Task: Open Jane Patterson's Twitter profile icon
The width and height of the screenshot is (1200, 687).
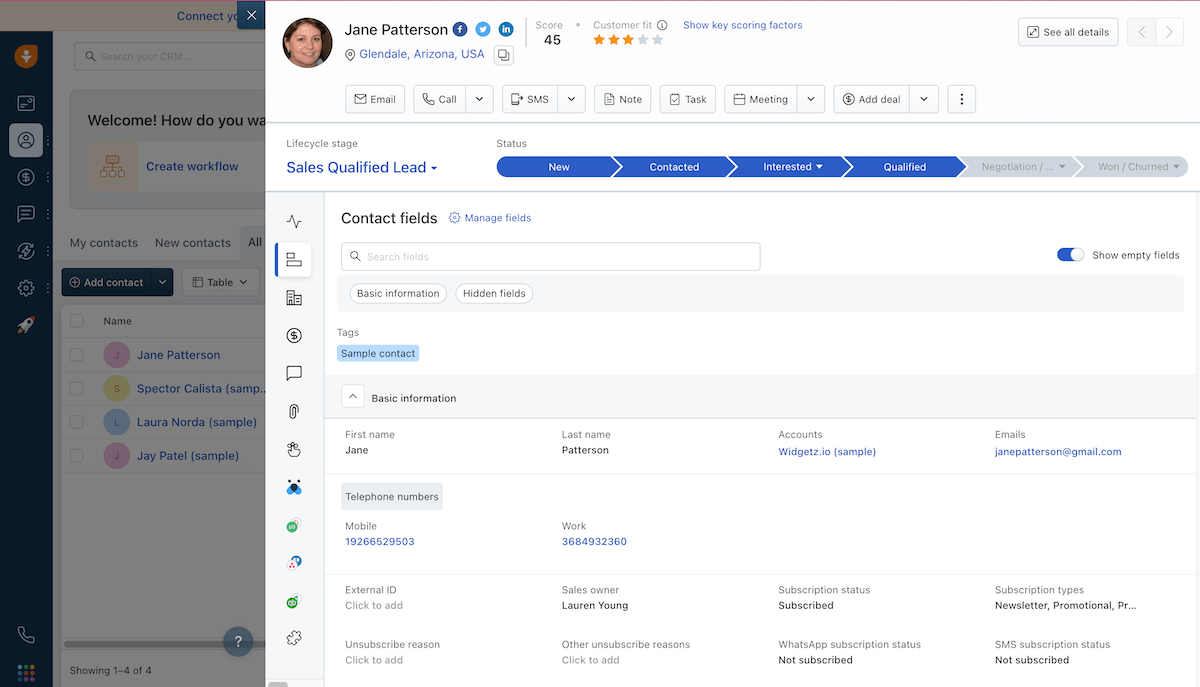Action: click(x=483, y=30)
